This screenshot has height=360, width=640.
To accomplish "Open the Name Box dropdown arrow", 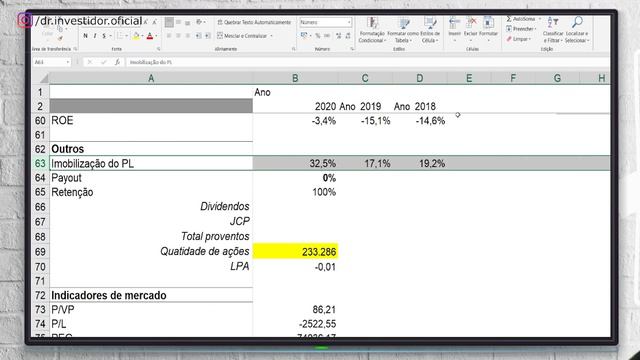I will coord(68,62).
